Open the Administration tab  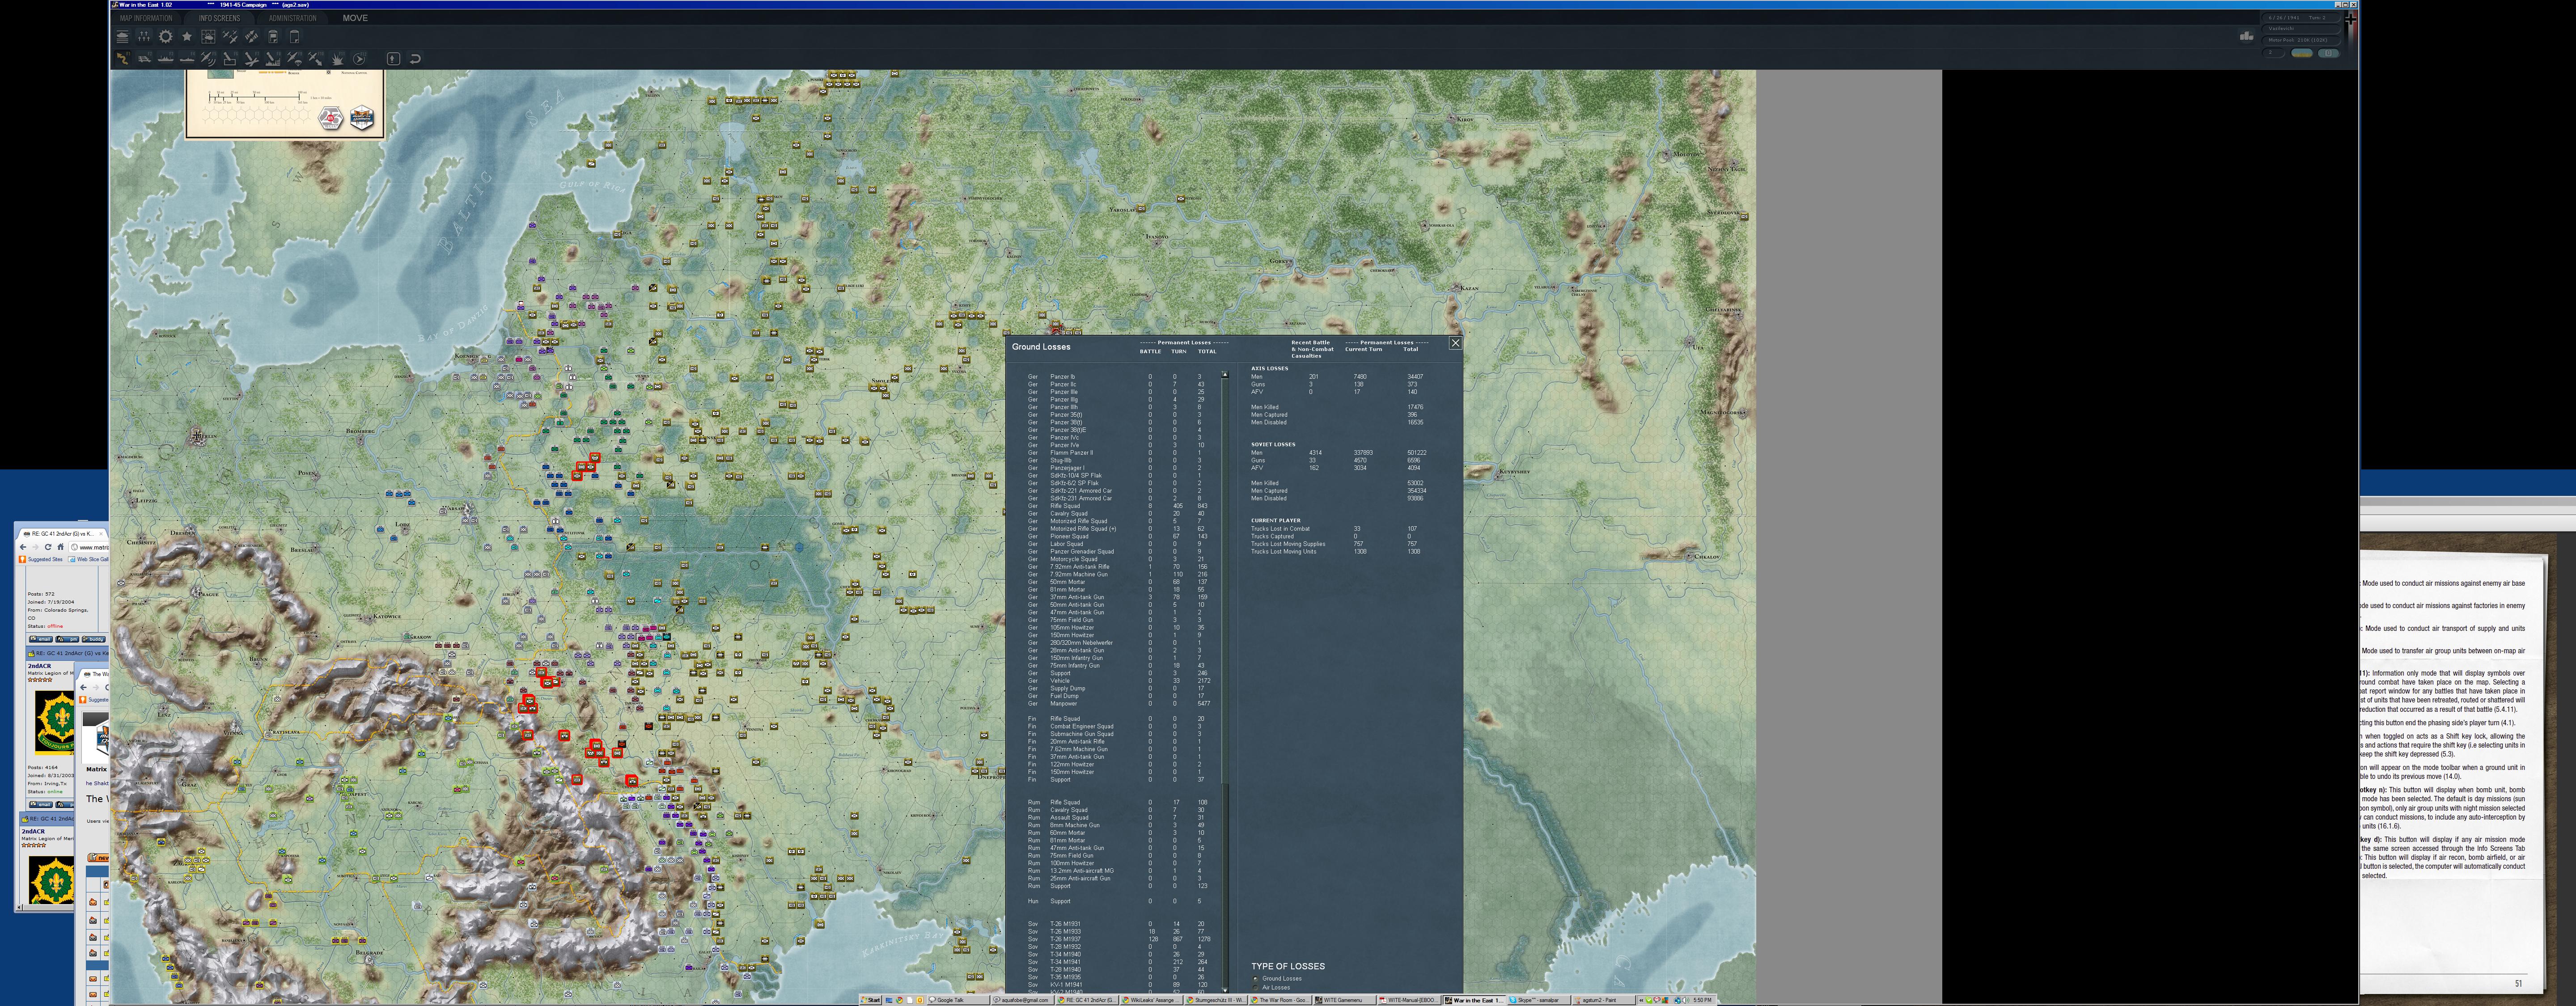click(x=293, y=18)
